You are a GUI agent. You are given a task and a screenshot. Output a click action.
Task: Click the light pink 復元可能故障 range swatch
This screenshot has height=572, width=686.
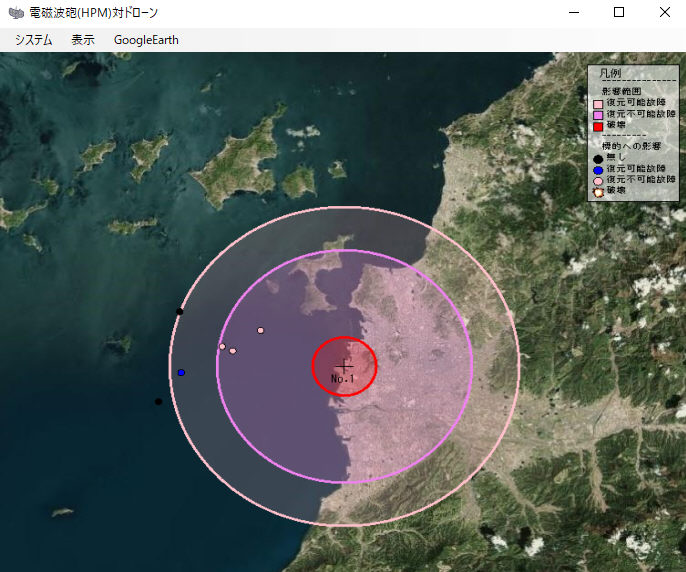click(598, 103)
